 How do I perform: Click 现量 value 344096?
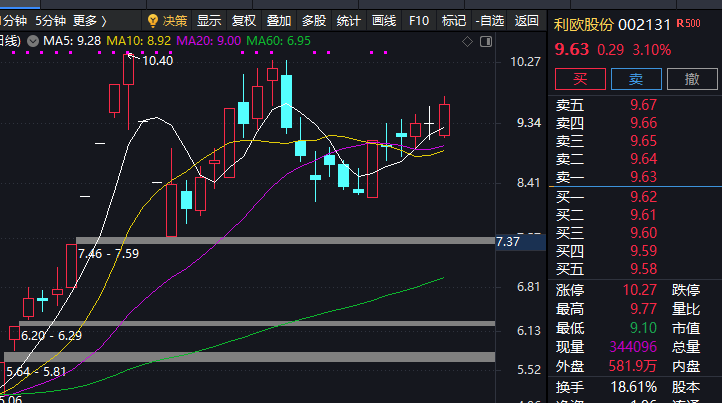[633, 347]
